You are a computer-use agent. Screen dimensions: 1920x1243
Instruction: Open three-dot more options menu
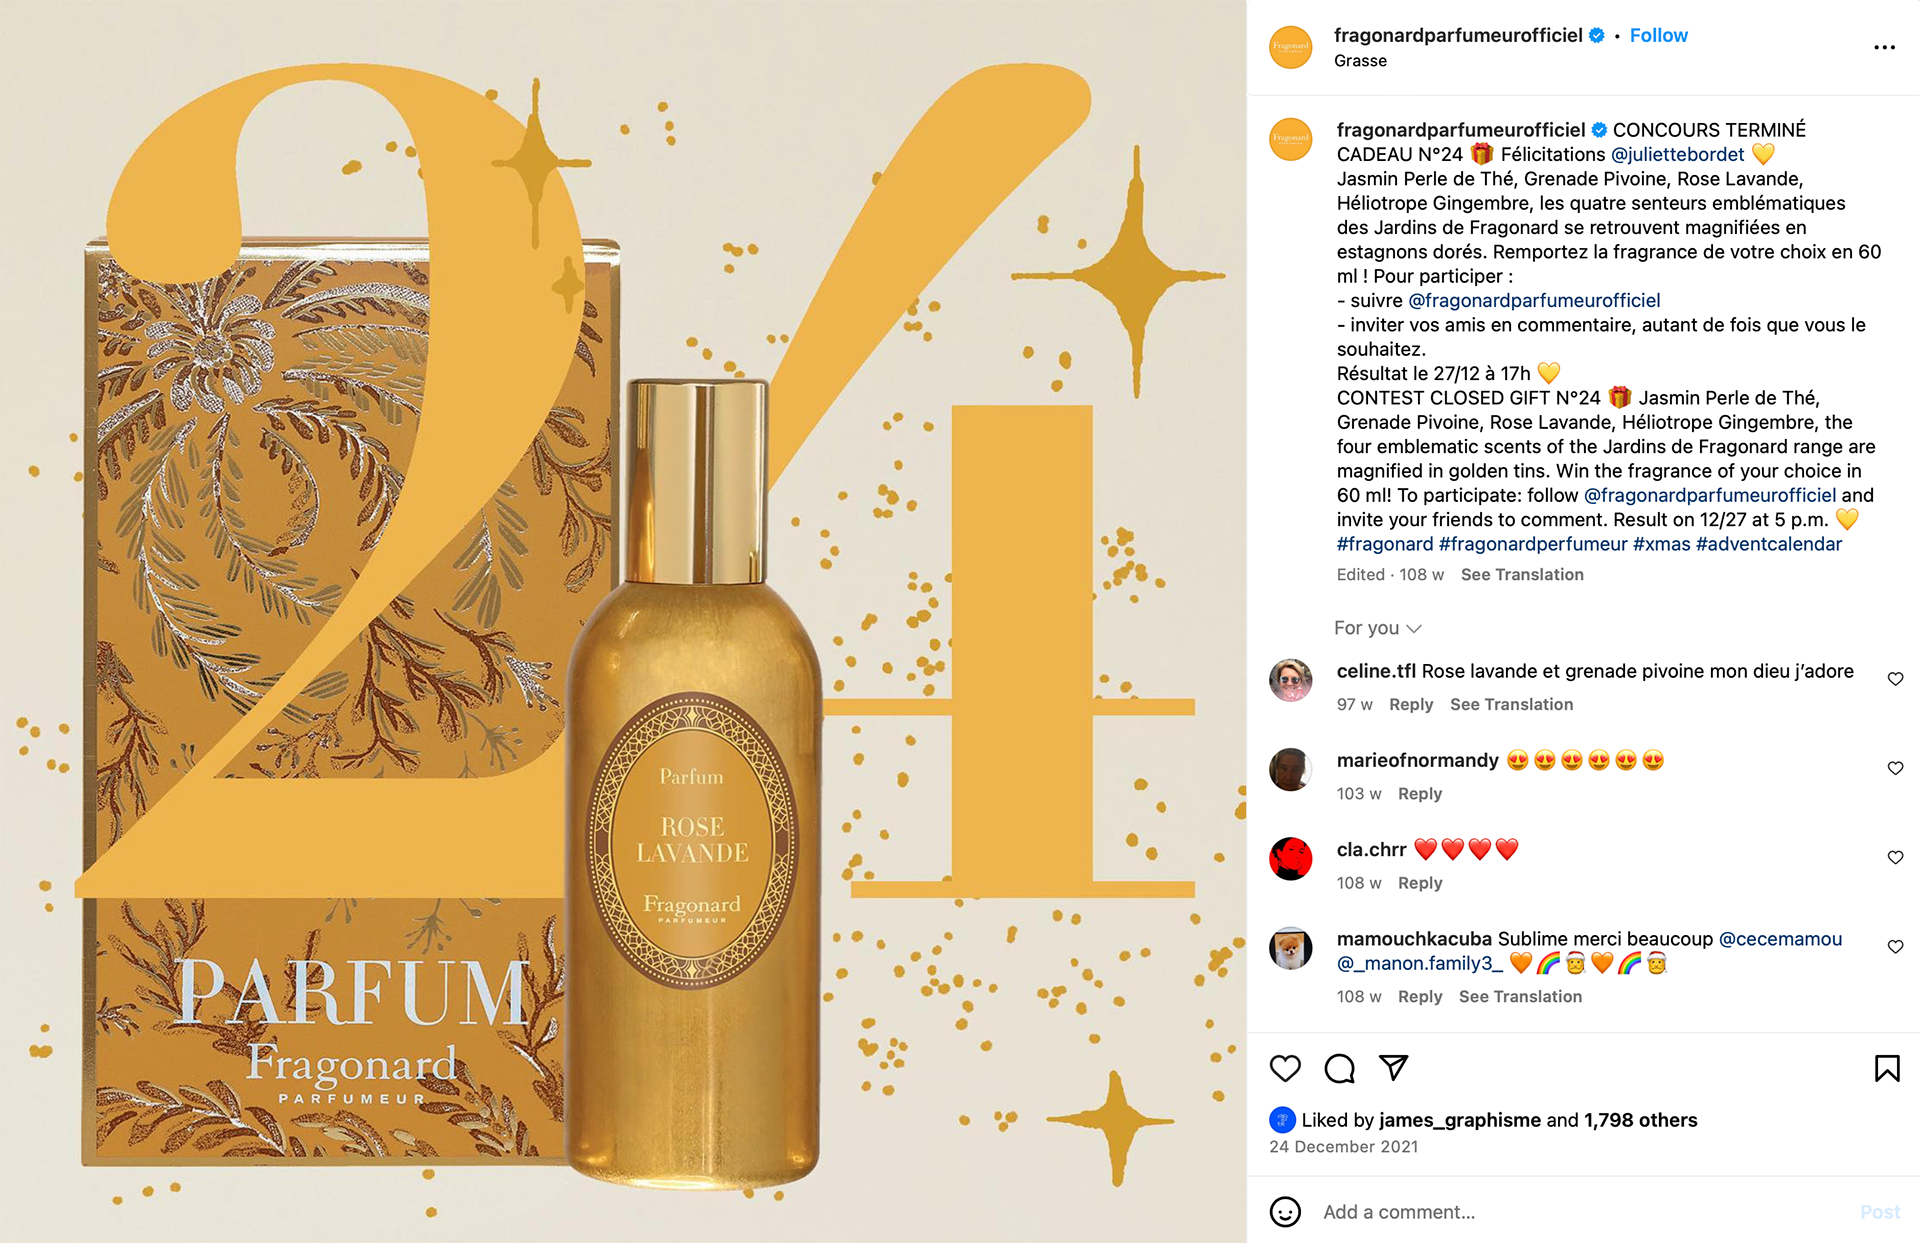coord(1884,47)
